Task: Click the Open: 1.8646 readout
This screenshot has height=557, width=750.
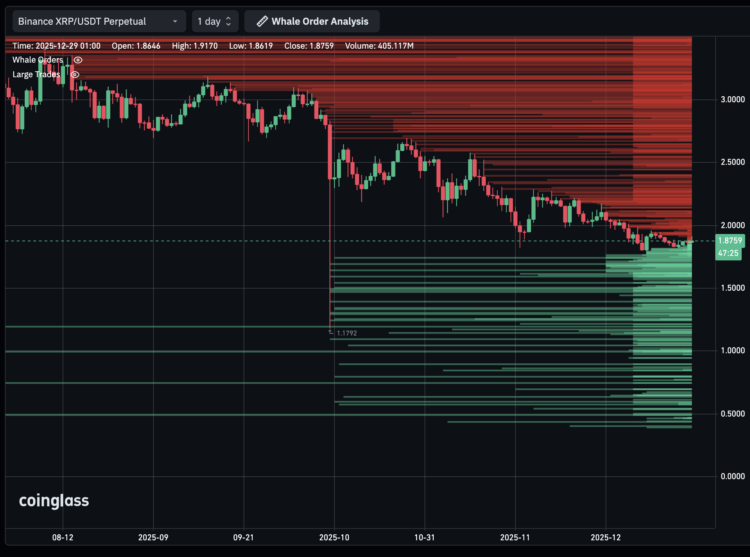Action: [x=136, y=46]
